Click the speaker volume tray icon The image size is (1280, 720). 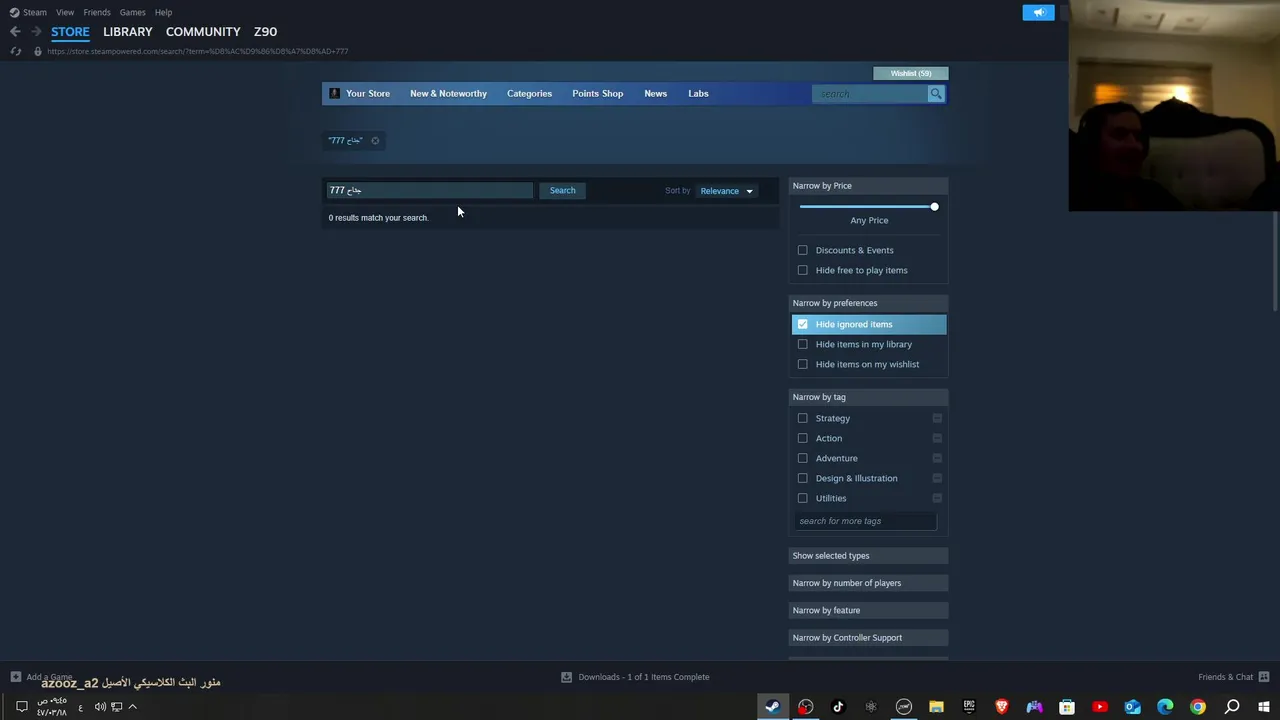pyautogui.click(x=100, y=707)
